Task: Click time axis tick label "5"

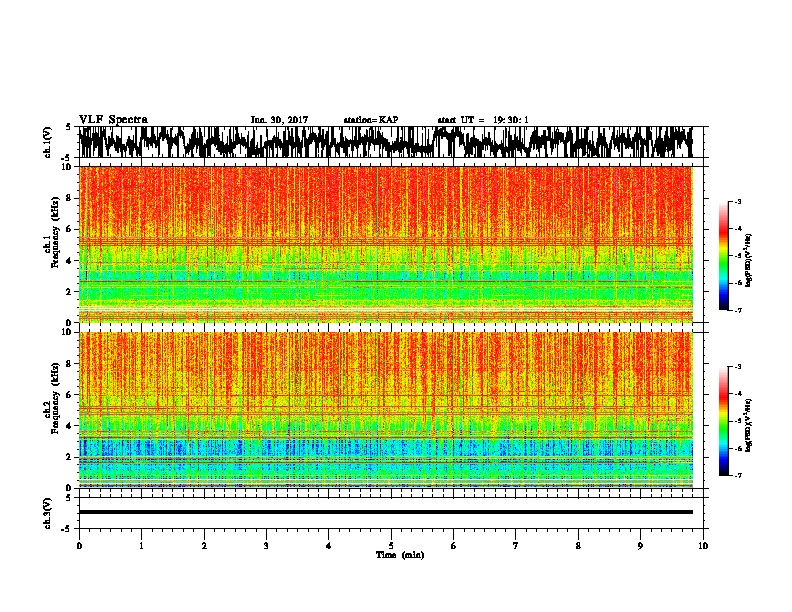Action: point(391,546)
